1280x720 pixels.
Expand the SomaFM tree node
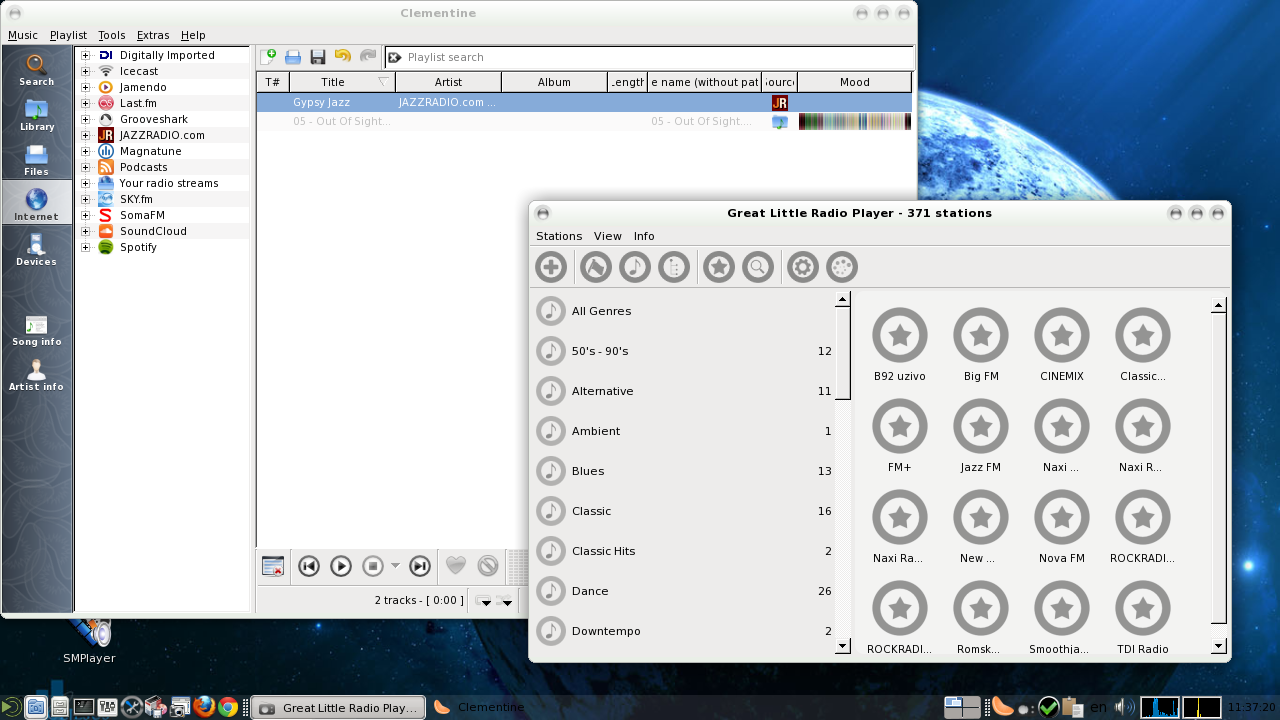tap(86, 215)
